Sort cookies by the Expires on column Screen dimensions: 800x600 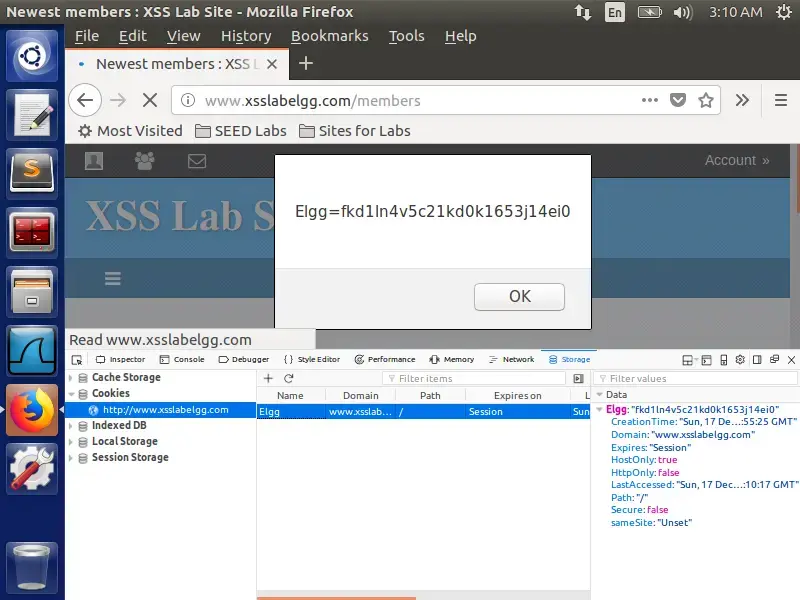pyautogui.click(x=517, y=395)
